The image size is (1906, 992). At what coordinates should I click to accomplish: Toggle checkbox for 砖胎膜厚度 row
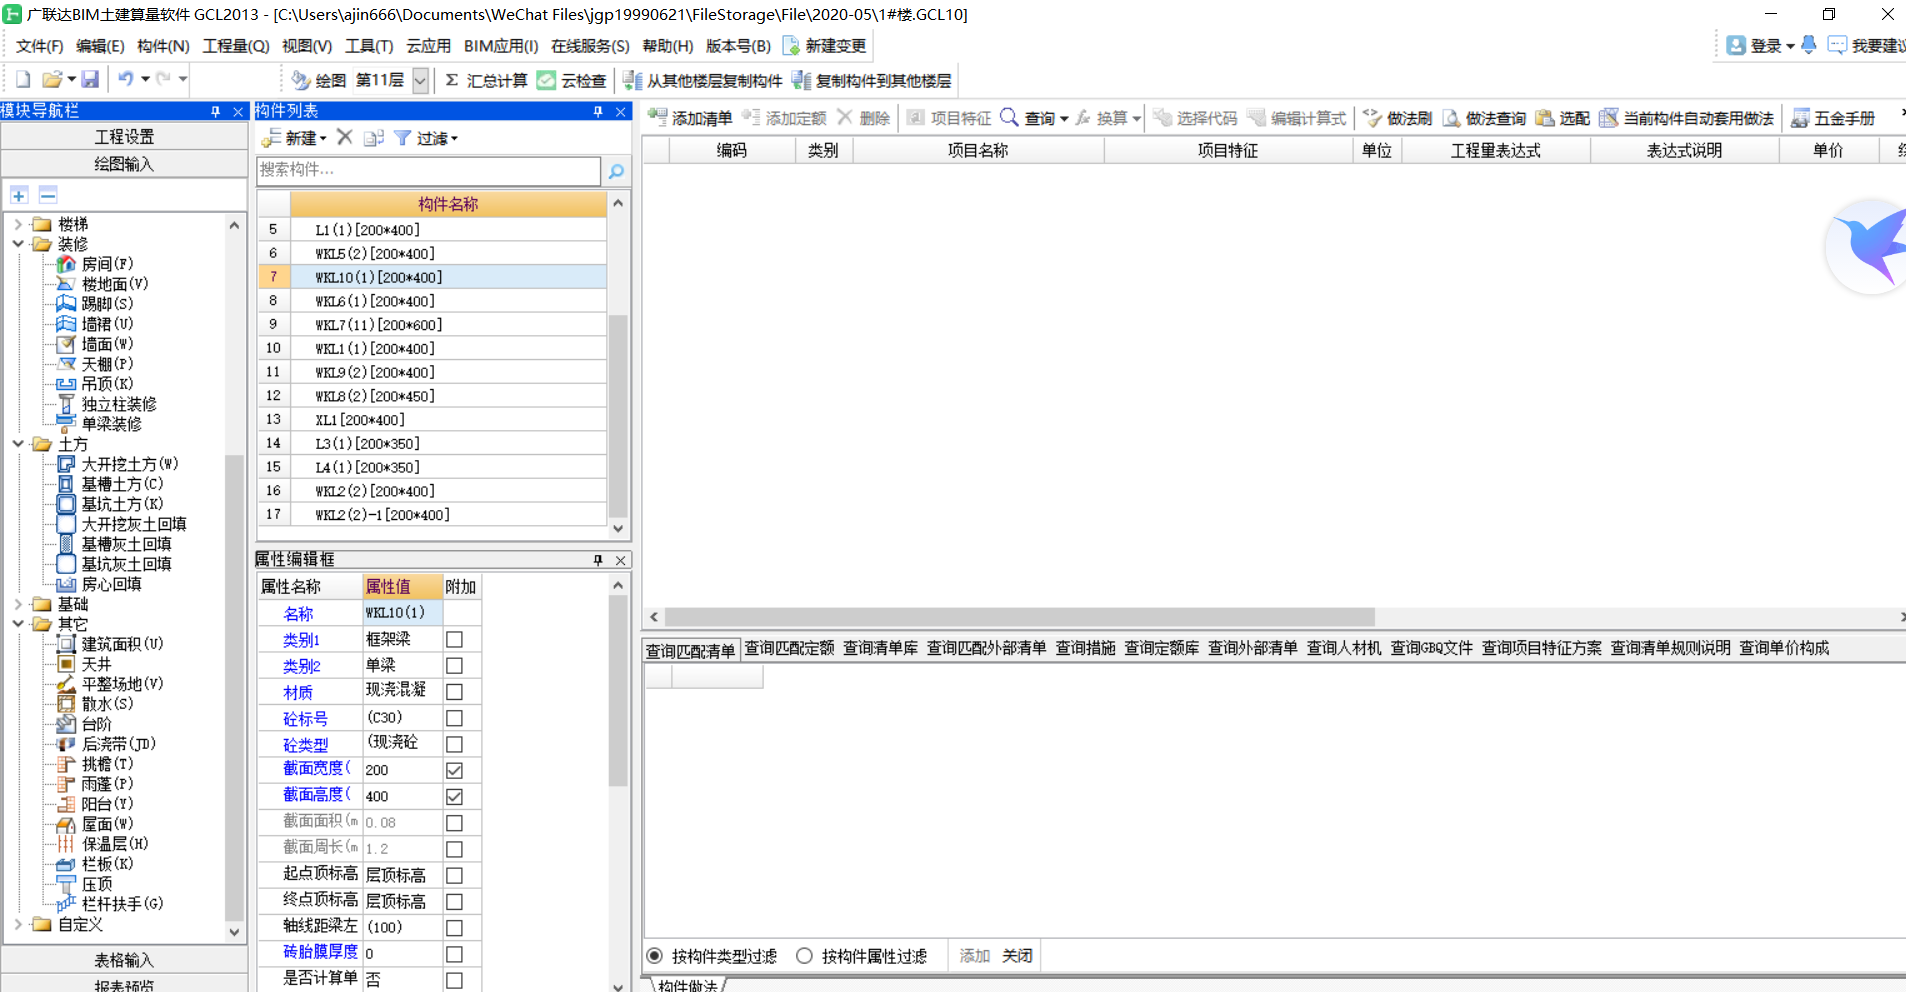coord(454,955)
